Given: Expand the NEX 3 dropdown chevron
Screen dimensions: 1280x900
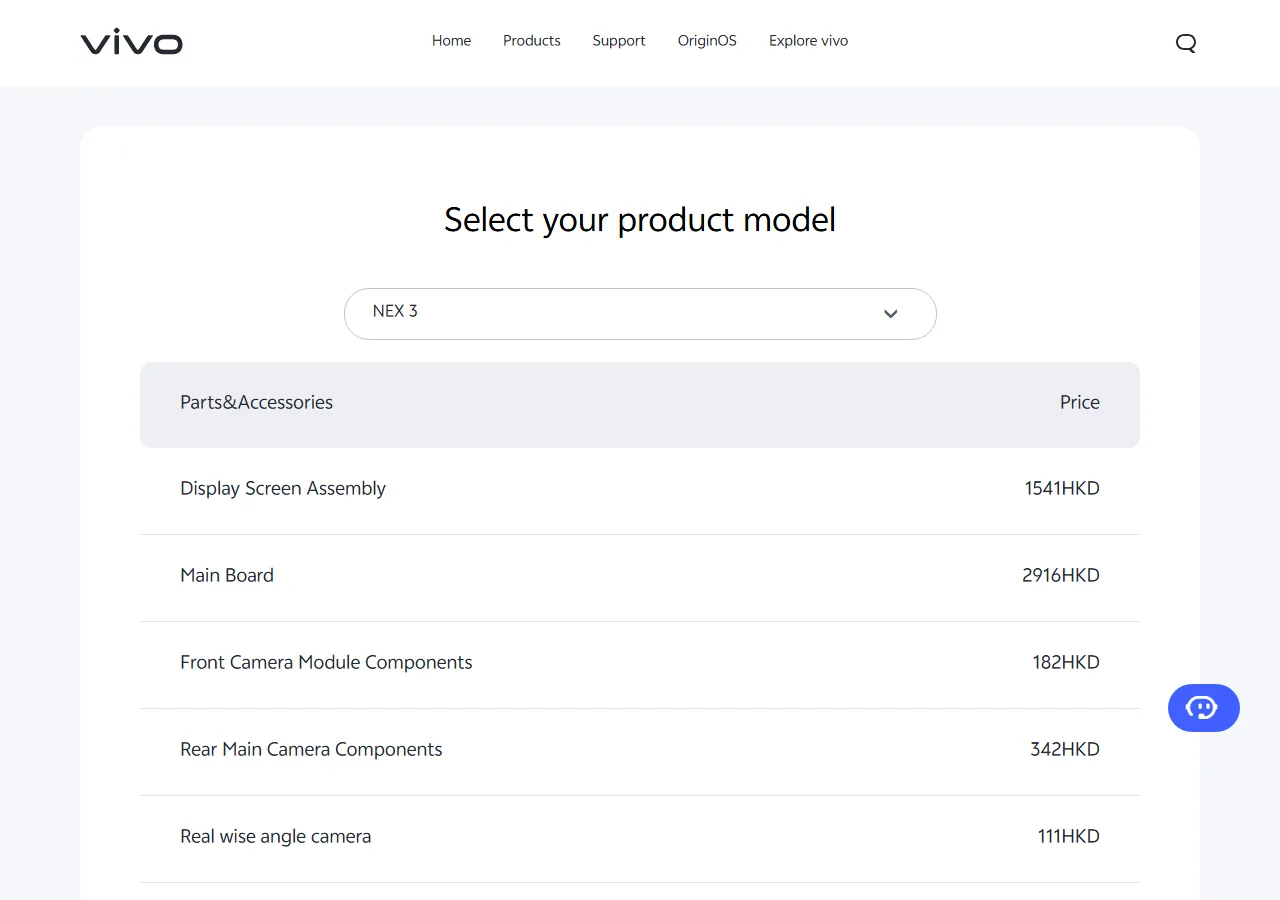Looking at the screenshot, I should (891, 314).
